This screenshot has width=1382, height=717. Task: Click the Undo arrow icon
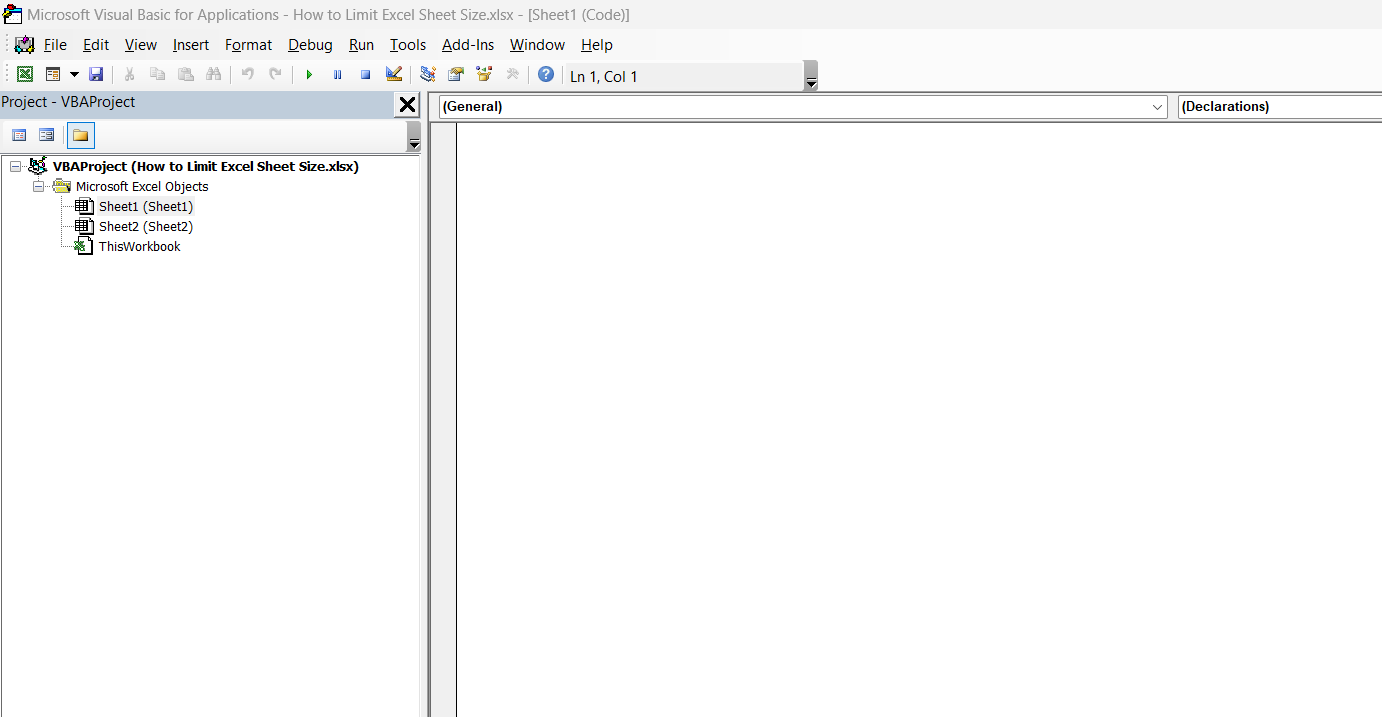[247, 75]
